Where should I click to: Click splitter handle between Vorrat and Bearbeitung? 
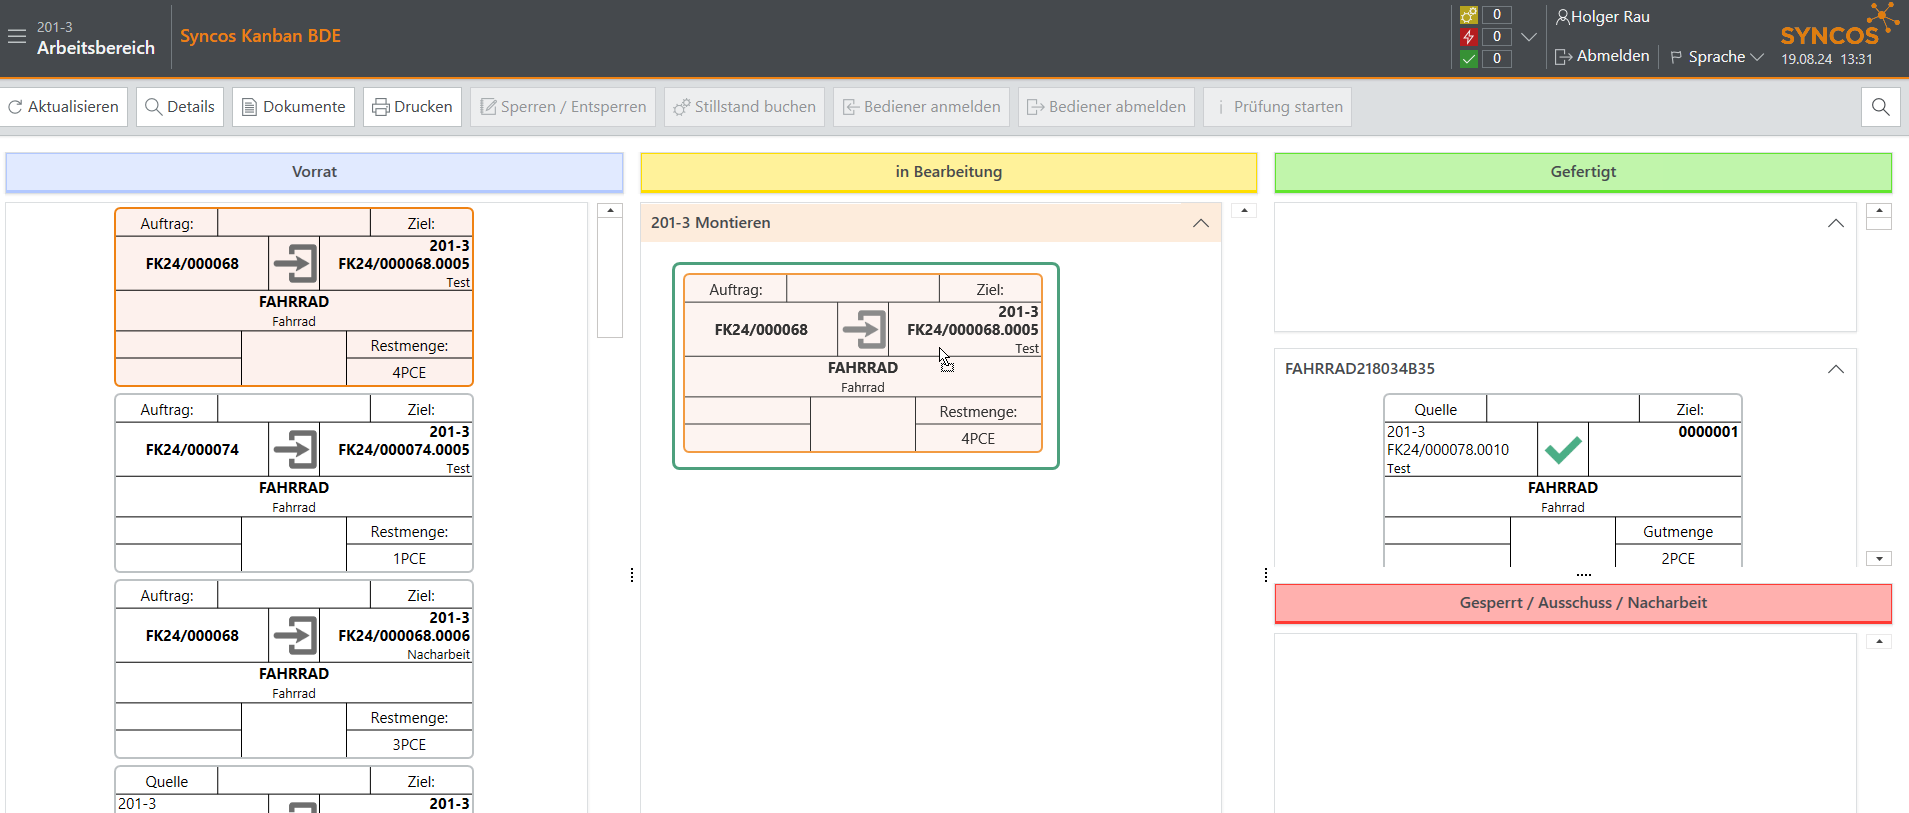point(632,575)
